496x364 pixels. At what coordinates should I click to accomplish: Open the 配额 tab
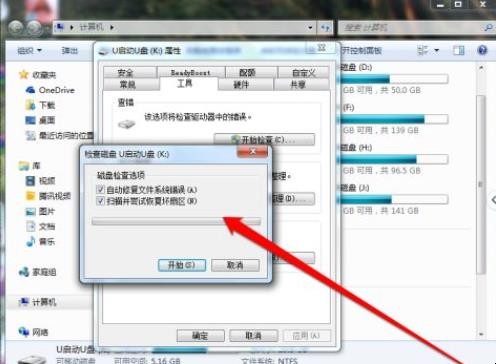251,72
